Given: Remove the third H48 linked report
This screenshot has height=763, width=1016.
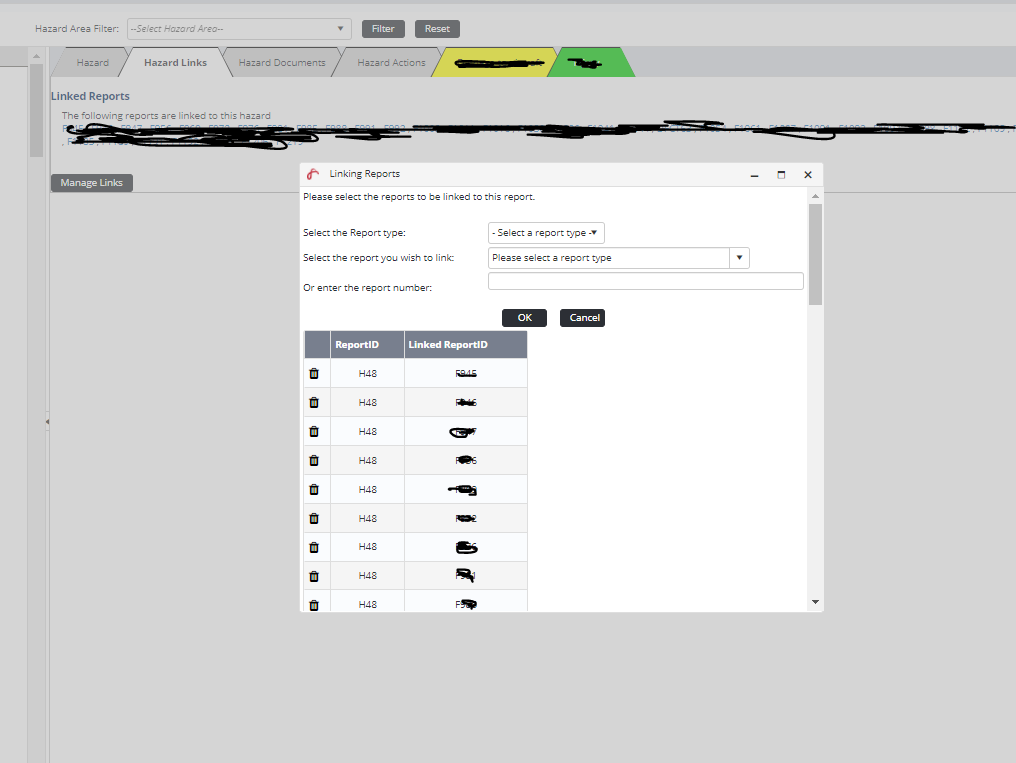Looking at the screenshot, I should point(314,432).
